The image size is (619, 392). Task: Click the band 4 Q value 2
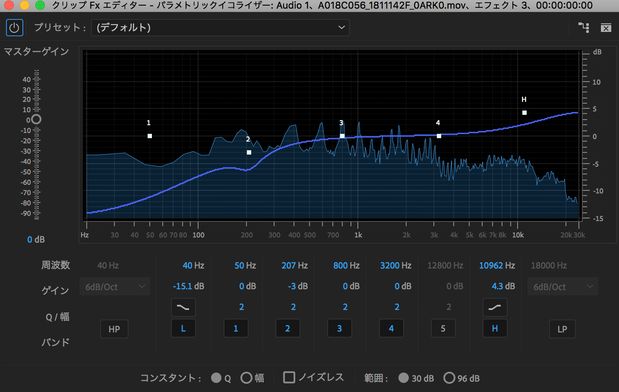click(397, 307)
